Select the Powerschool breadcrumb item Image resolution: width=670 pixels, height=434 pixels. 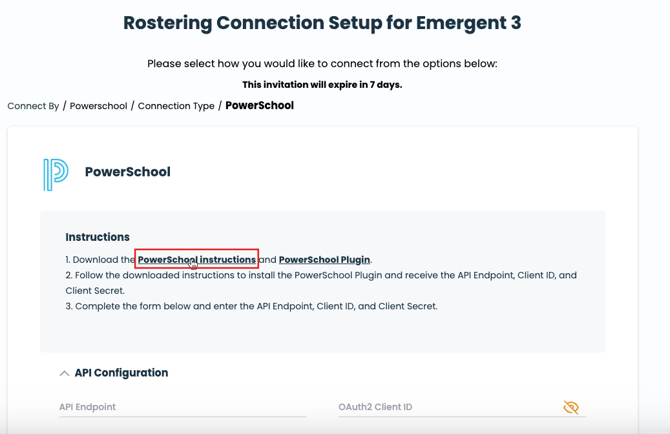[x=98, y=106]
